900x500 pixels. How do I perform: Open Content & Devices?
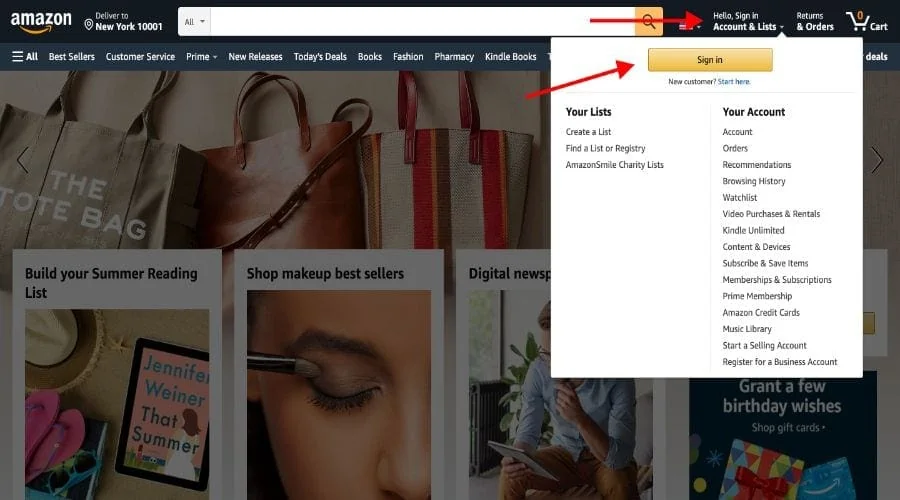757,247
